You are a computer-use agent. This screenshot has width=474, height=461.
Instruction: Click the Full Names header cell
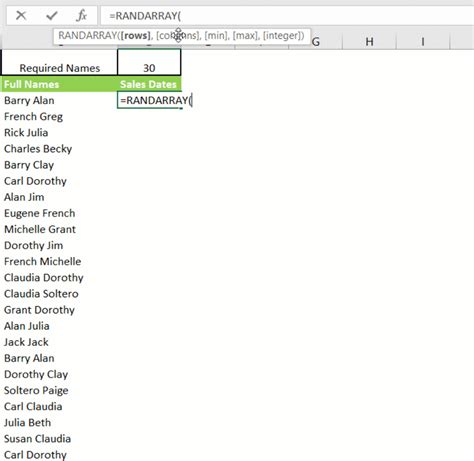59,84
